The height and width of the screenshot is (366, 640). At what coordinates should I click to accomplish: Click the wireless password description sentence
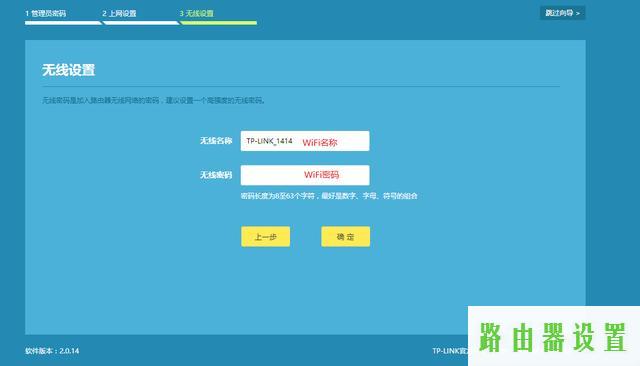click(x=154, y=100)
